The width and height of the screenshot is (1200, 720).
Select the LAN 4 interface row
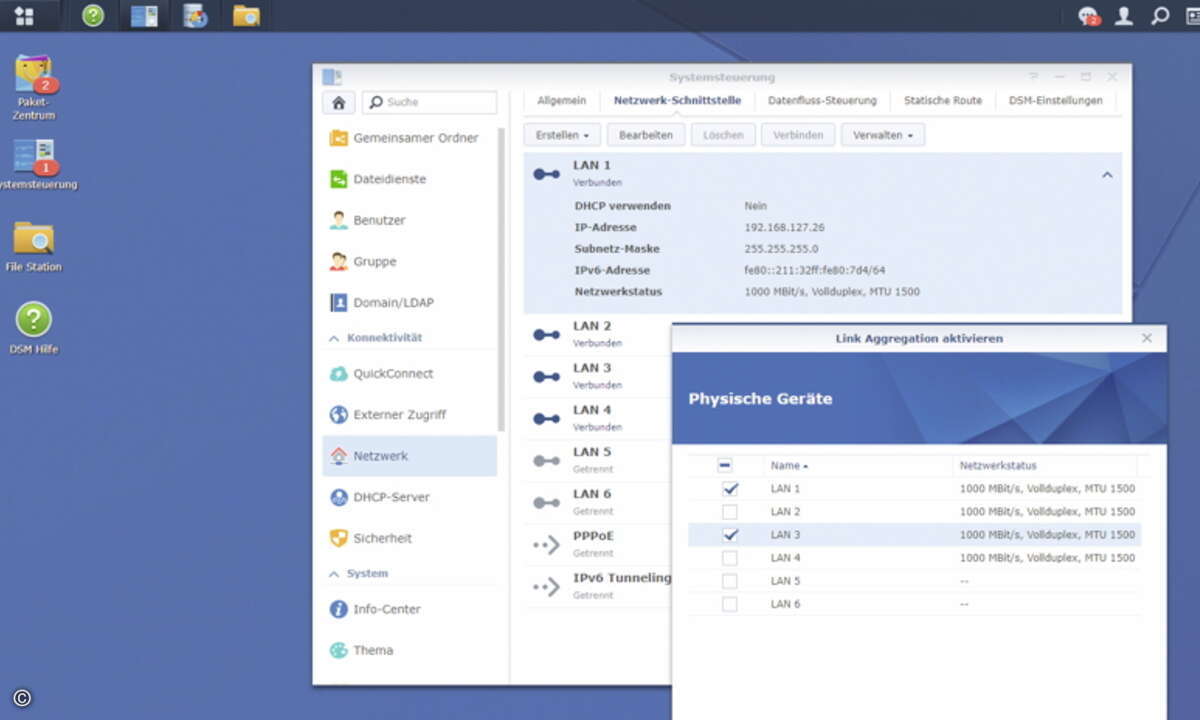coord(597,418)
